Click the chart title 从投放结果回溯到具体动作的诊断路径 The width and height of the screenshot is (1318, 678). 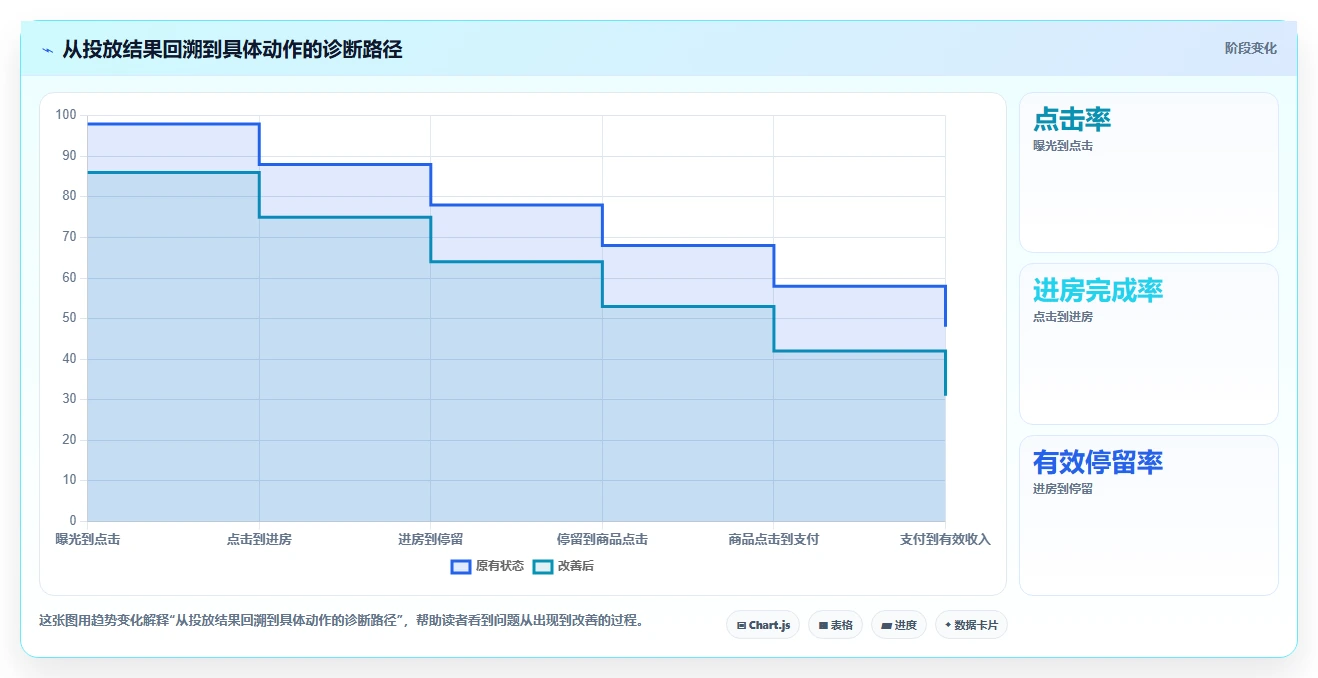click(x=232, y=49)
